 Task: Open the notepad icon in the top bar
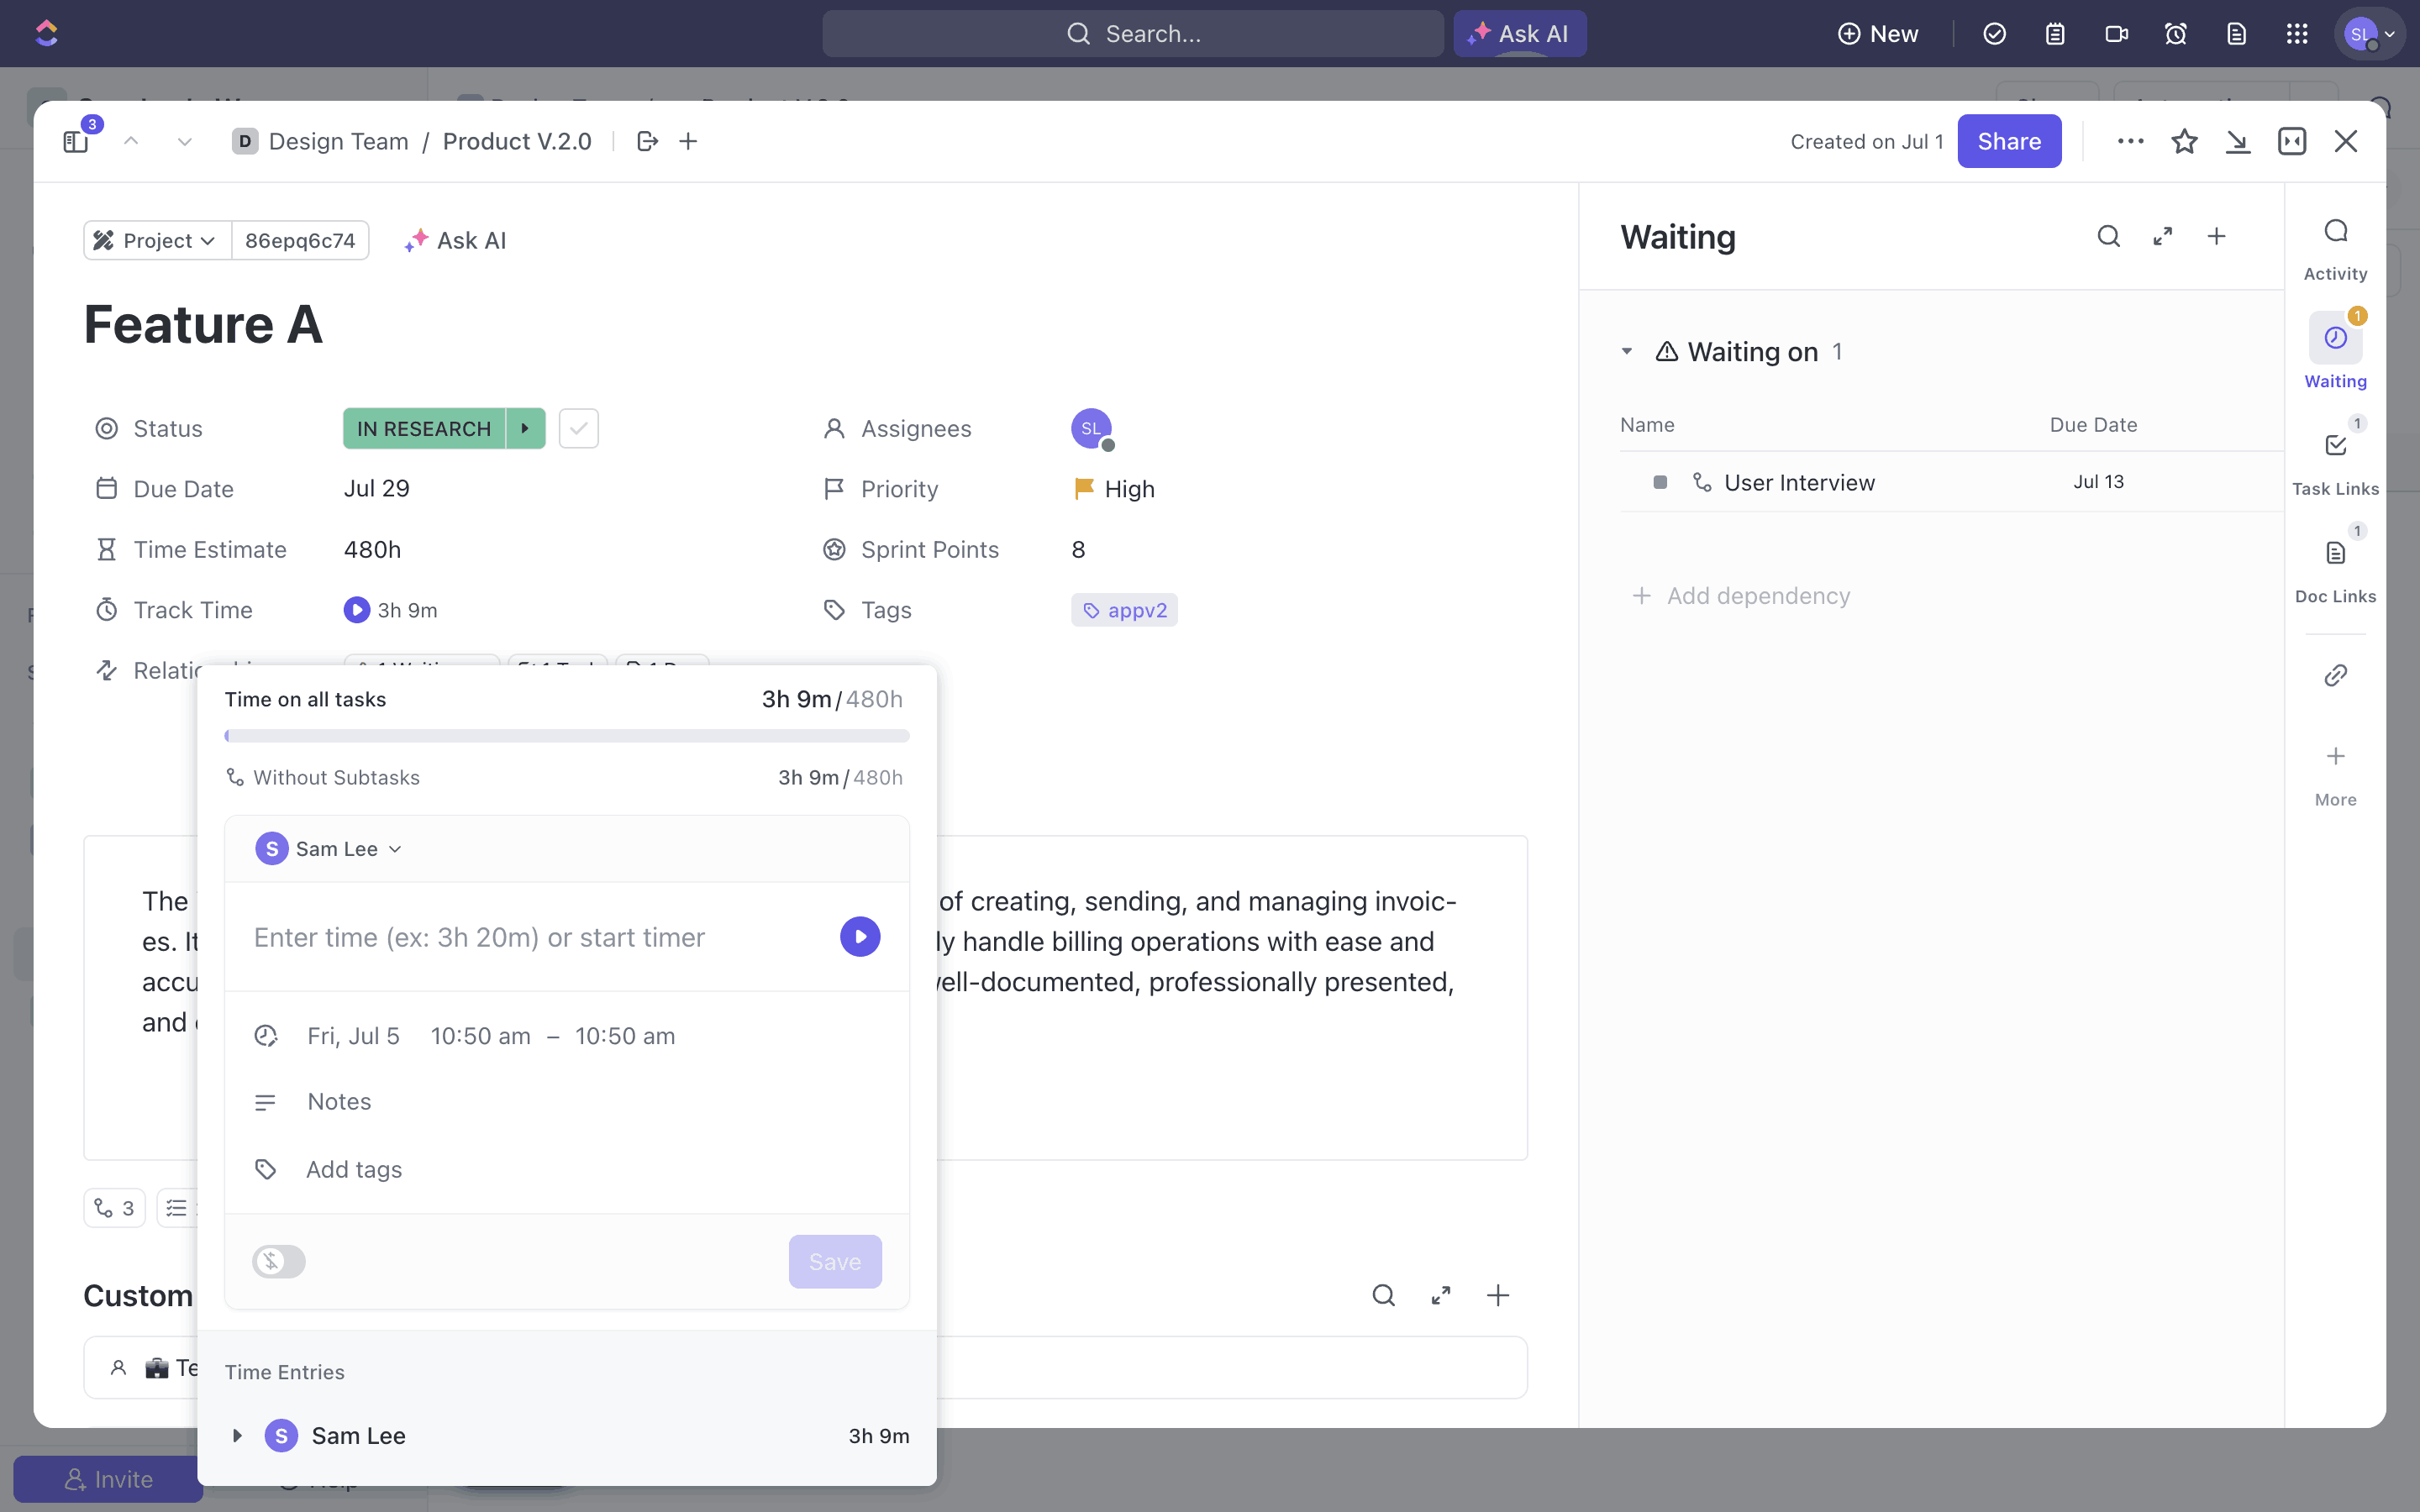(x=2055, y=34)
